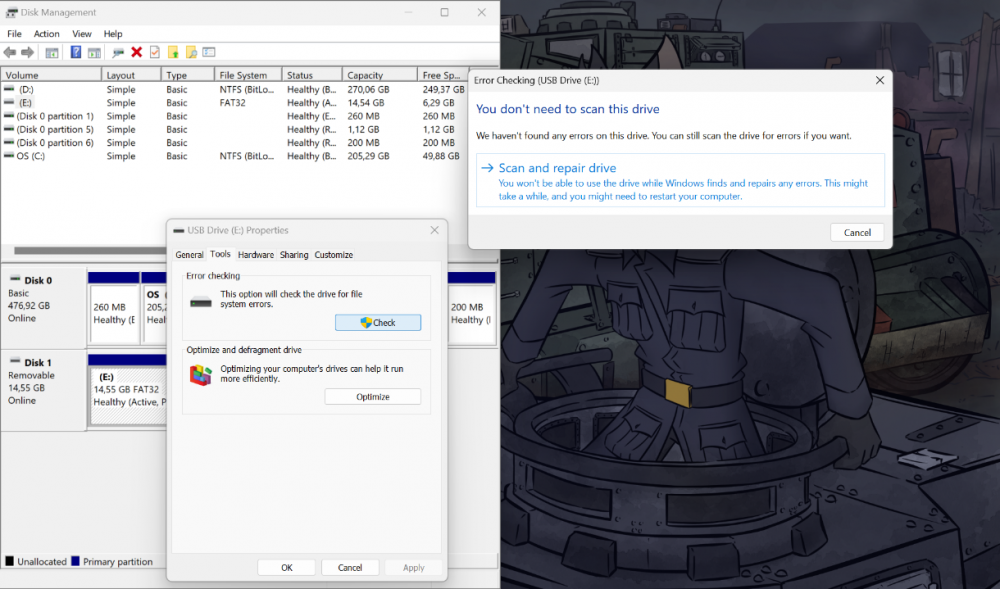Click the Apply button in Properties
The height and width of the screenshot is (589, 1000).
pyautogui.click(x=413, y=567)
